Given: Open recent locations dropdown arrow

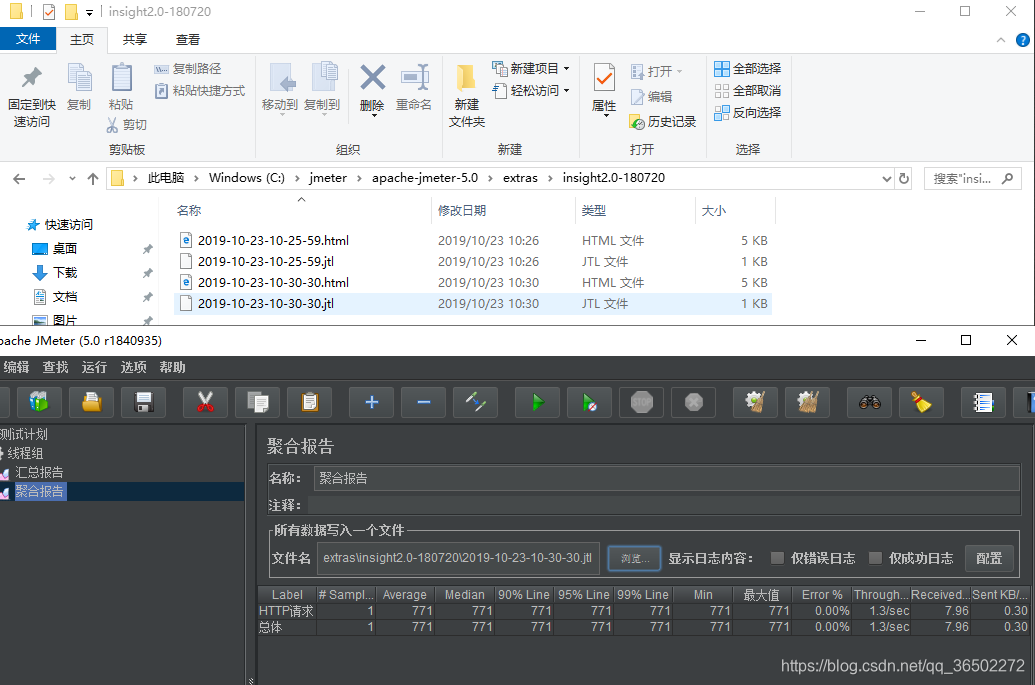Looking at the screenshot, I should click(72, 179).
